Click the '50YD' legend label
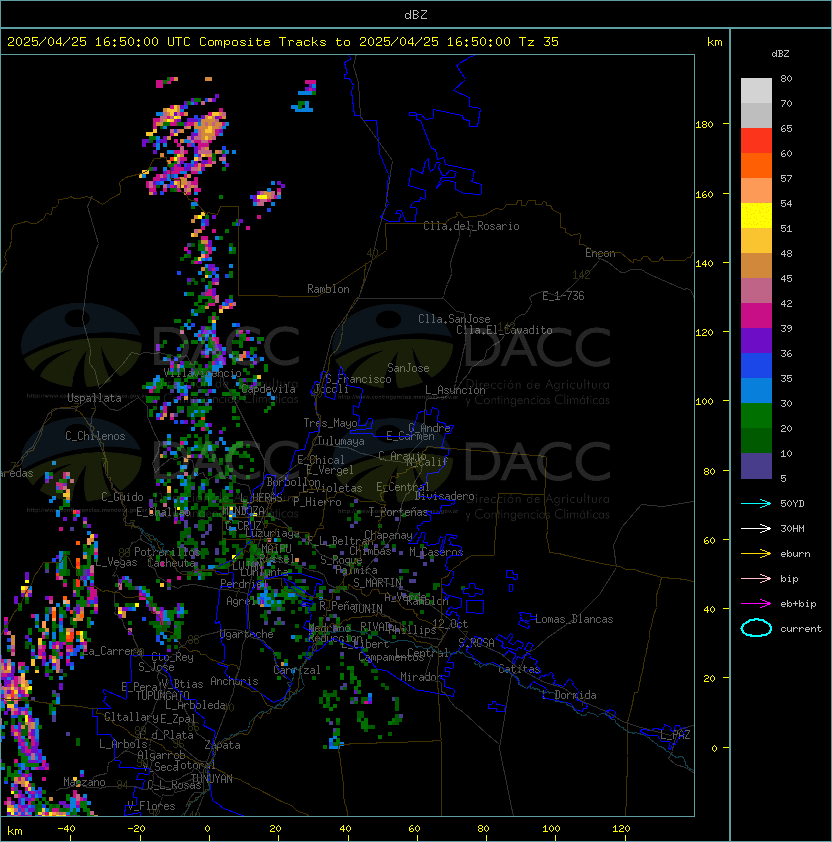The width and height of the screenshot is (832, 842). click(x=792, y=503)
